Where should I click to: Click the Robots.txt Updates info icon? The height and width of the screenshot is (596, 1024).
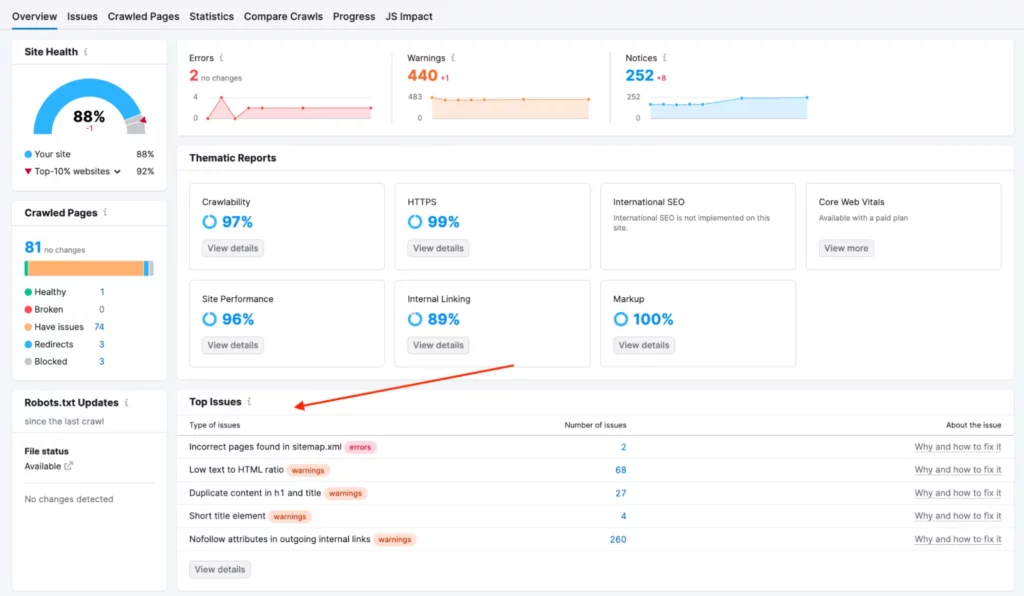click(x=126, y=403)
